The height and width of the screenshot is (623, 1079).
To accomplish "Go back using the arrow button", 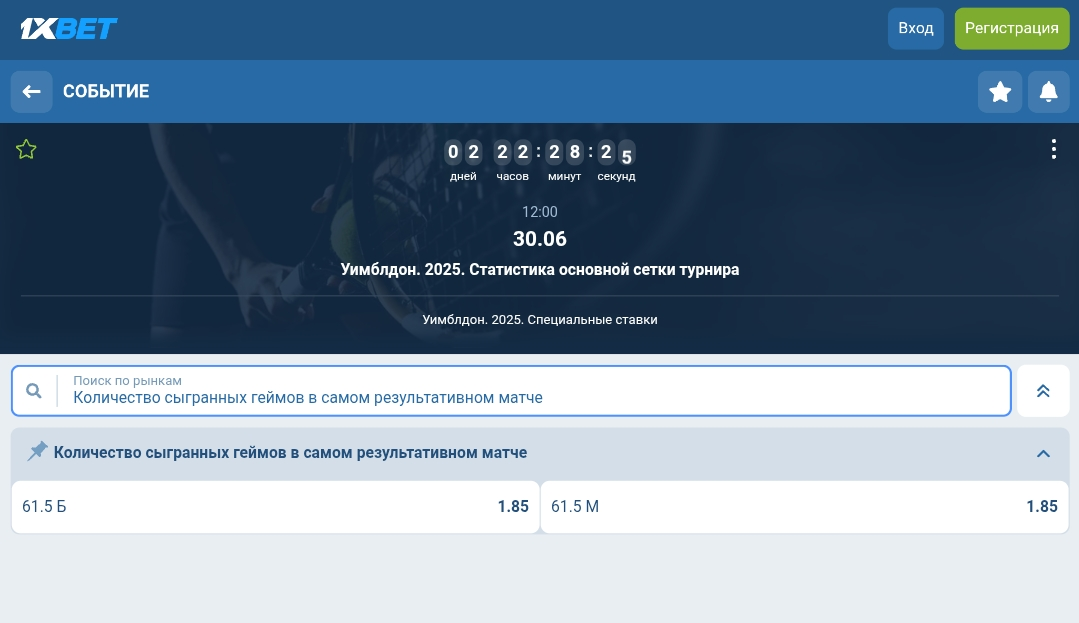I will click(x=31, y=92).
